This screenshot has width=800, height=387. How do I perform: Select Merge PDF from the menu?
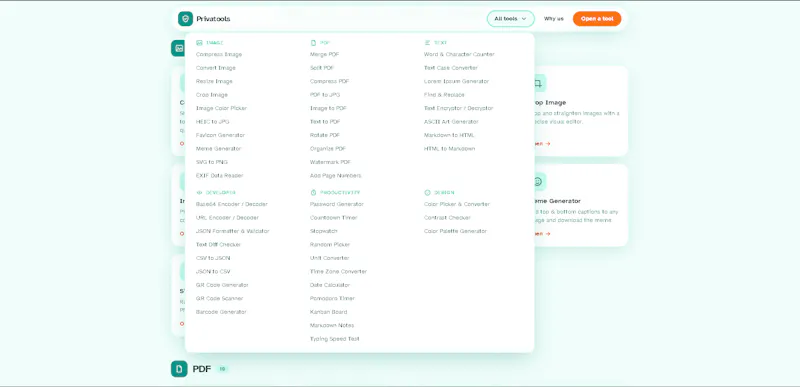coord(324,55)
